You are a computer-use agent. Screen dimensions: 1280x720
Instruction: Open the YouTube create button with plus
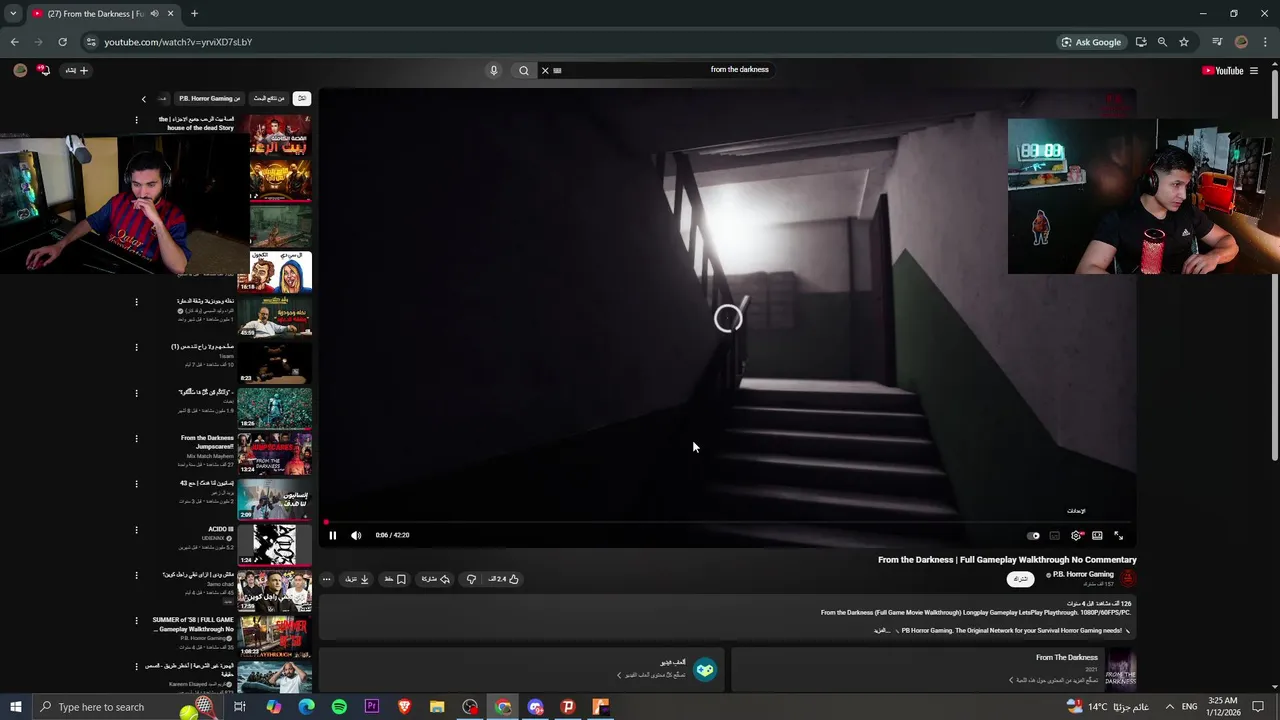click(77, 70)
